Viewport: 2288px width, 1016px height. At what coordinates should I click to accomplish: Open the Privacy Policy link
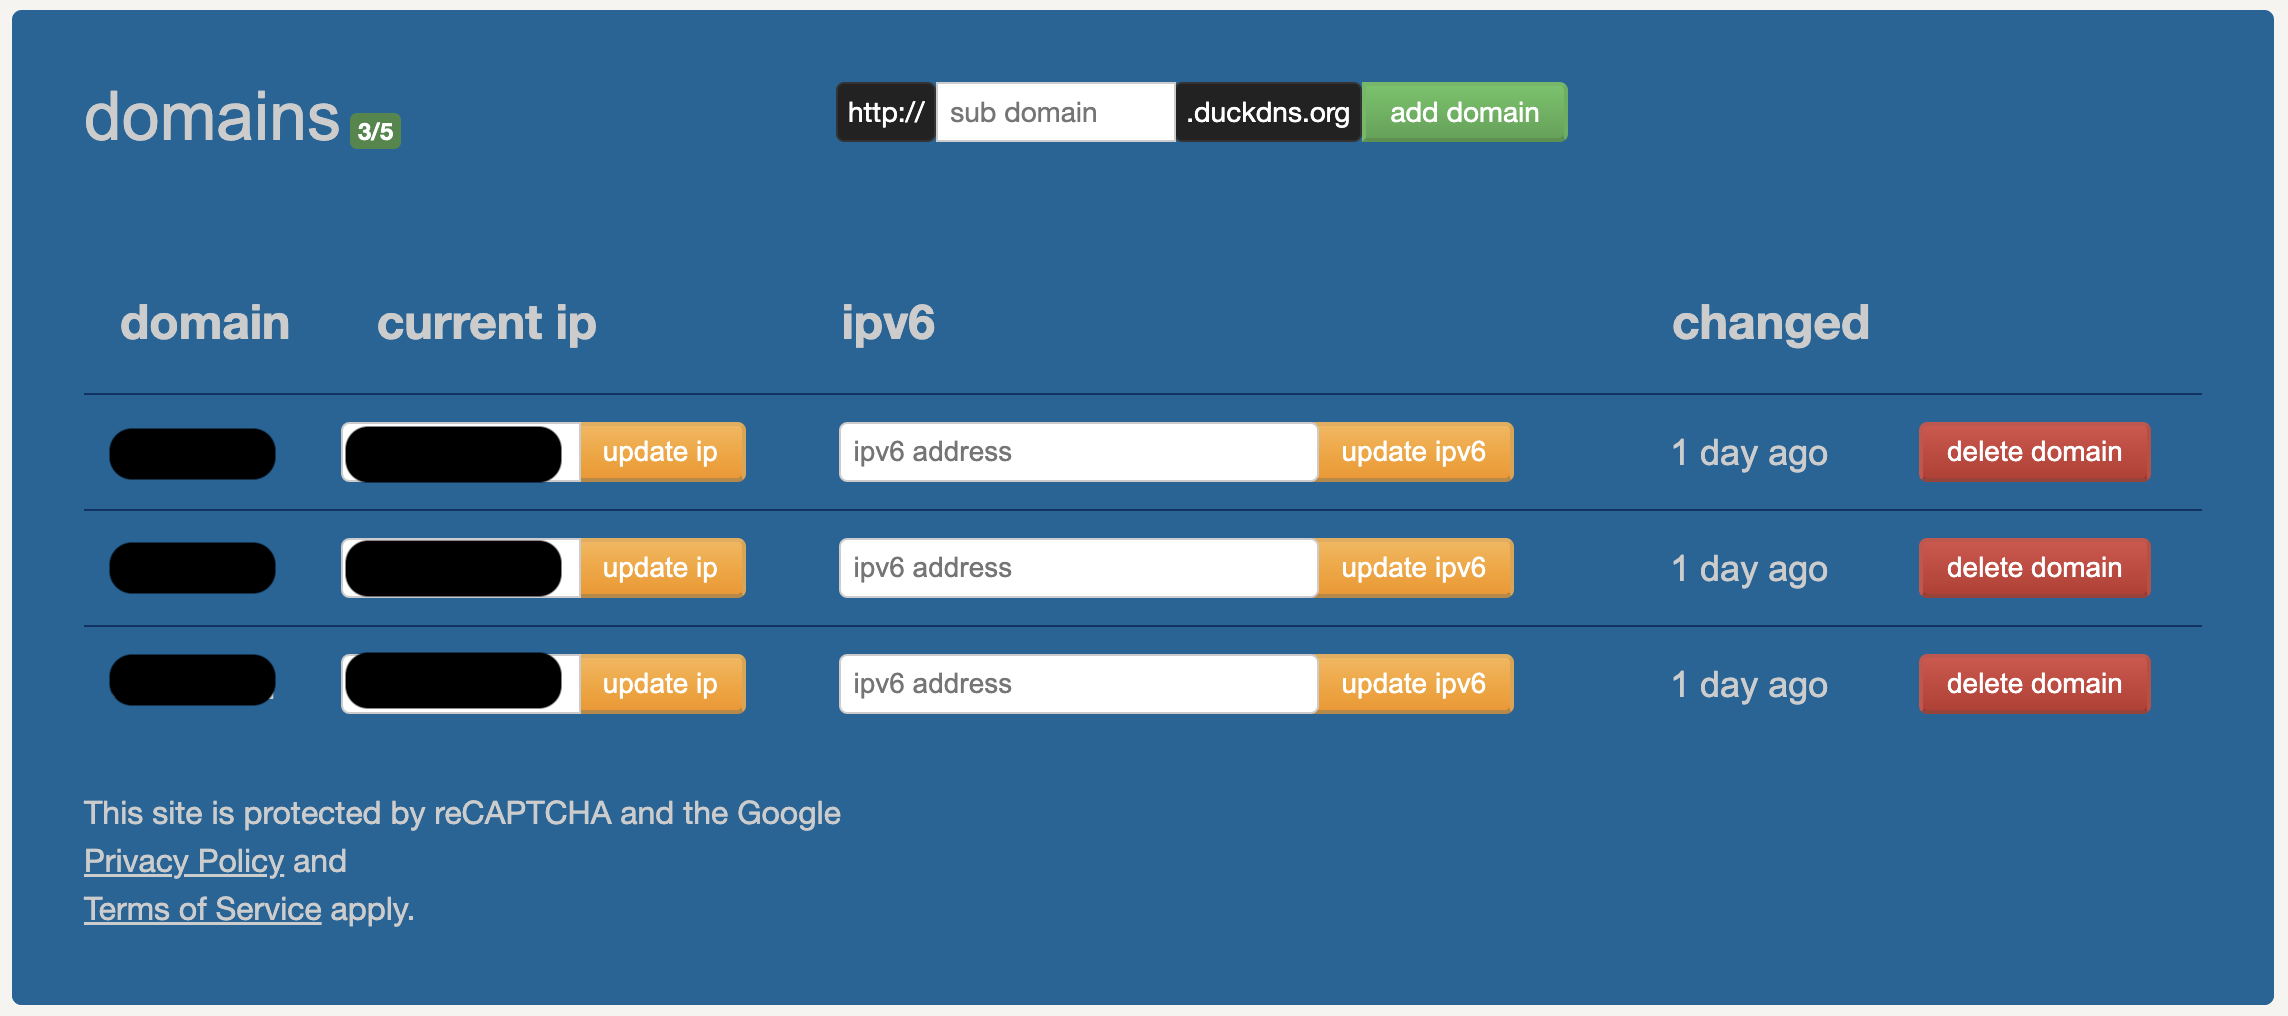[184, 861]
